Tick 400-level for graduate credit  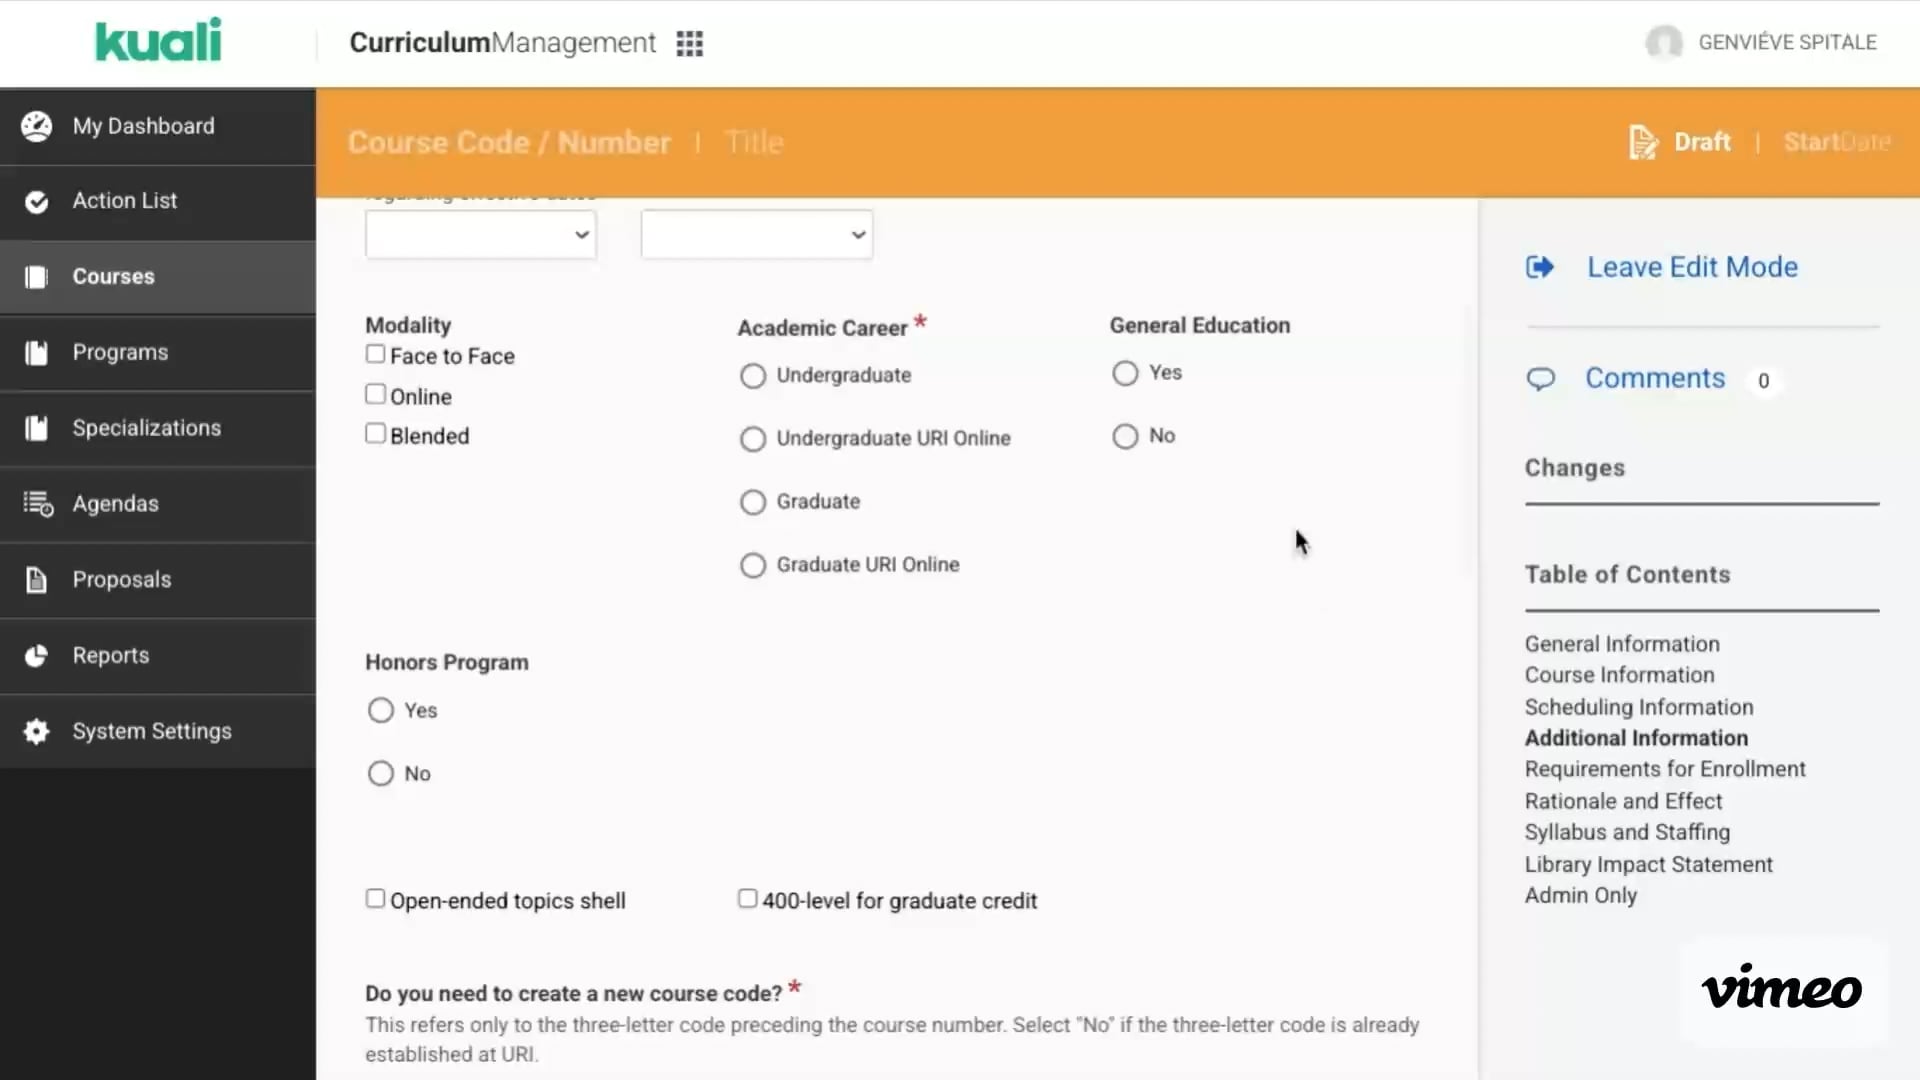[747, 899]
